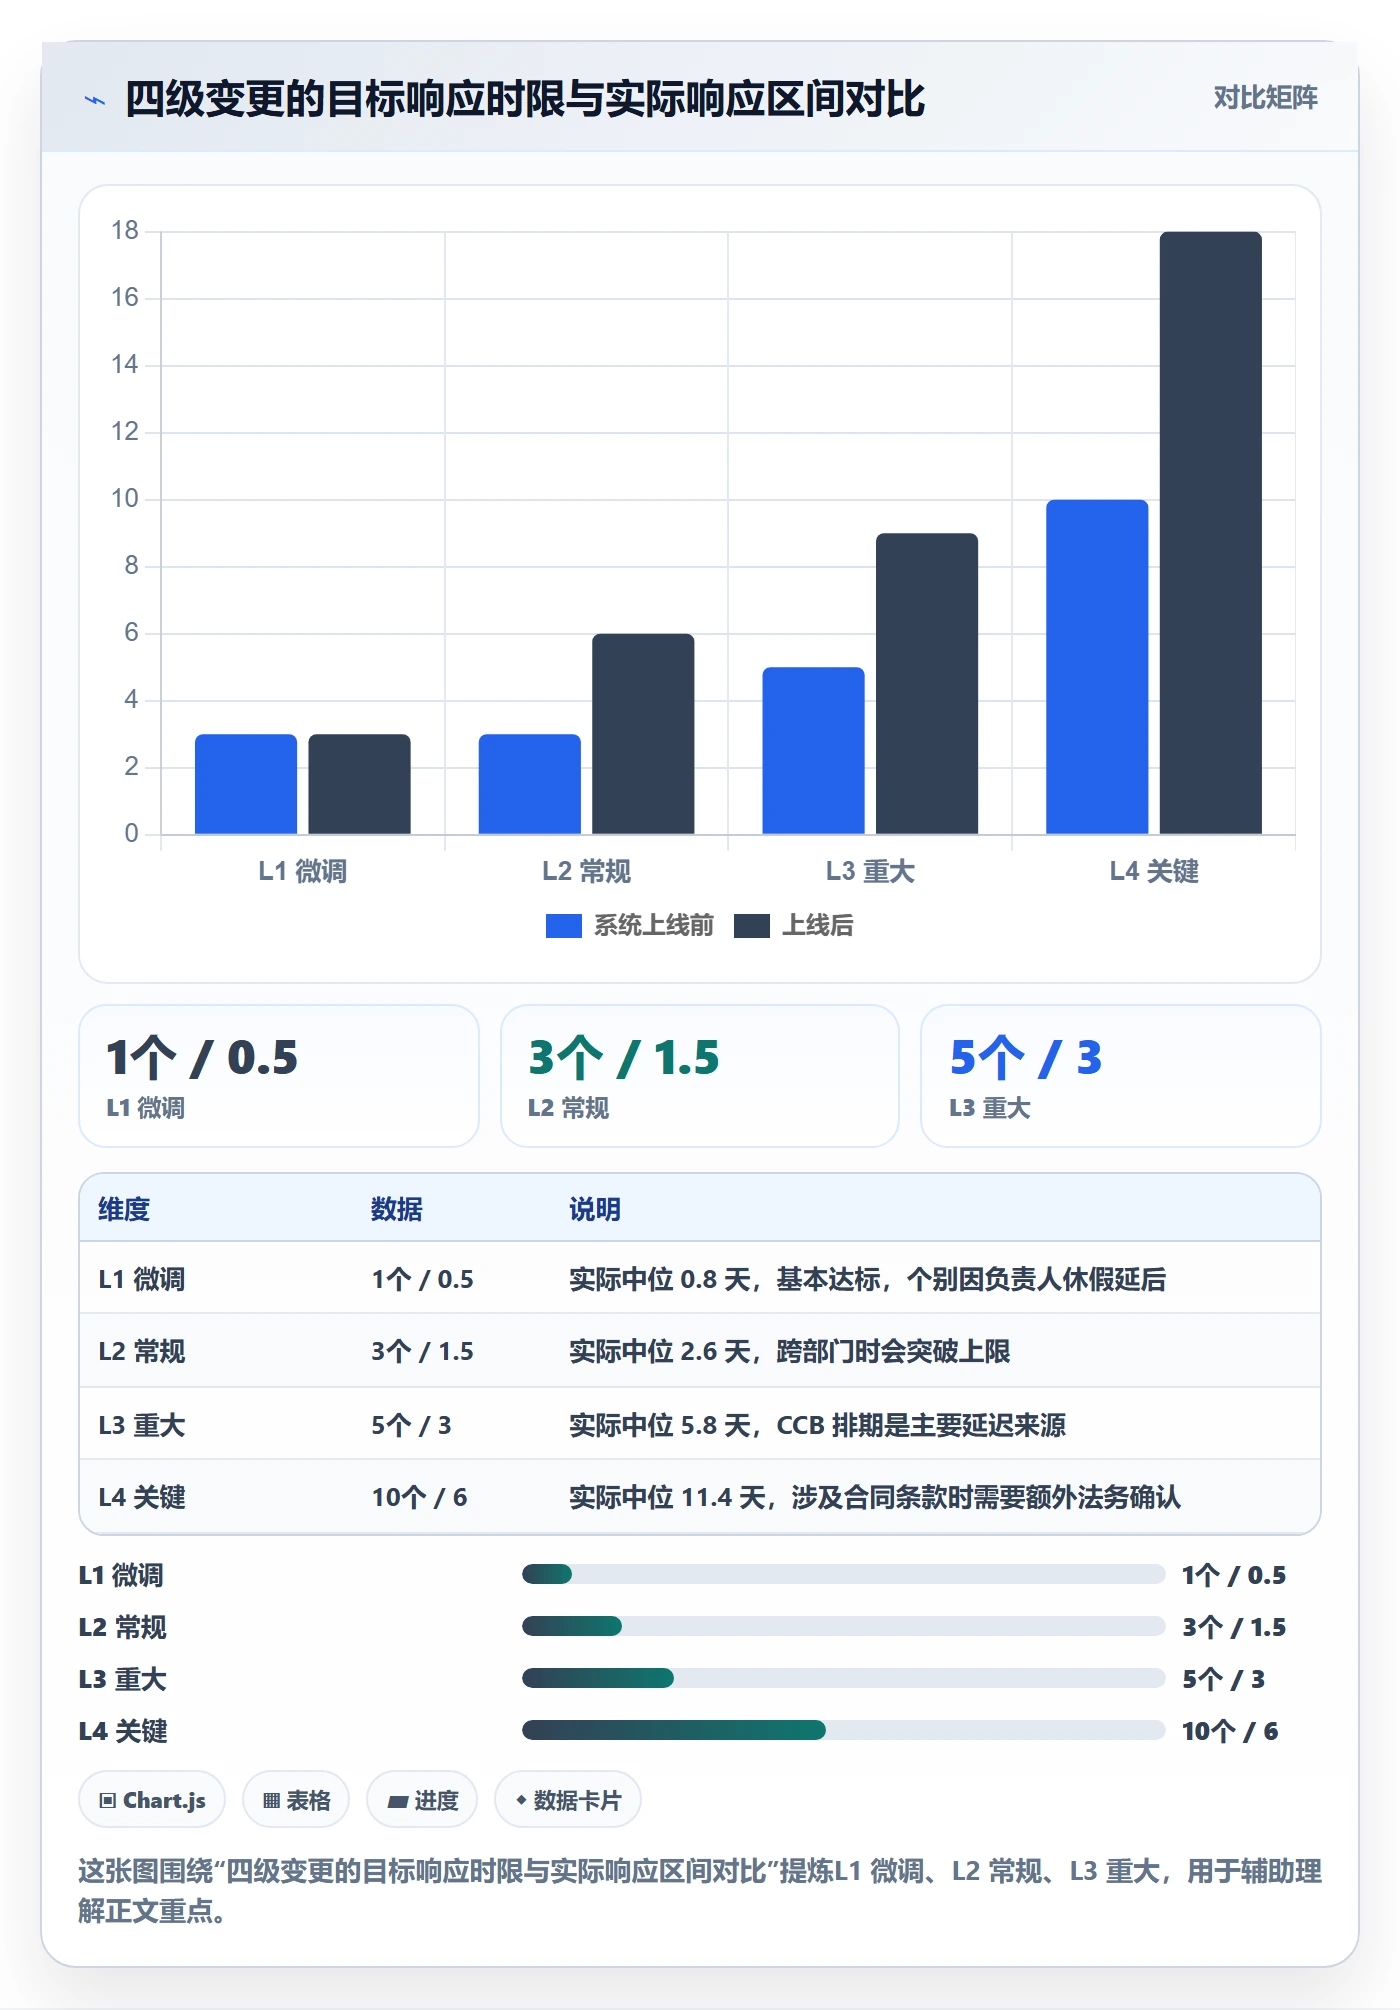Click the L3 重大 progress bar
The width and height of the screenshot is (1400, 2010).
(x=843, y=1678)
